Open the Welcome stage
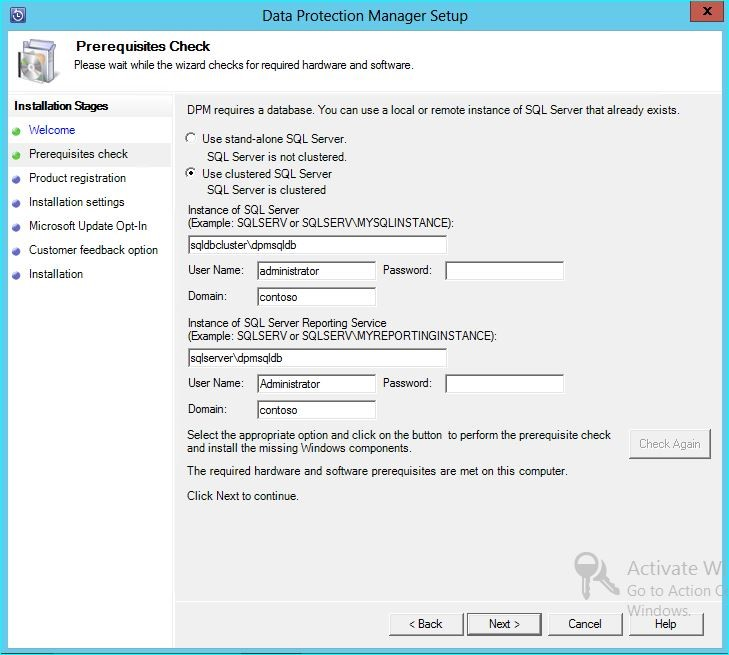Viewport: 729px width, 655px height. point(52,130)
